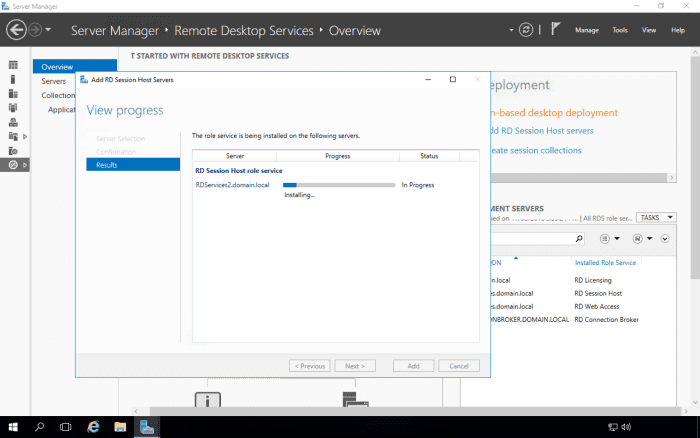
Task: Open the Tools menu
Action: point(620,30)
